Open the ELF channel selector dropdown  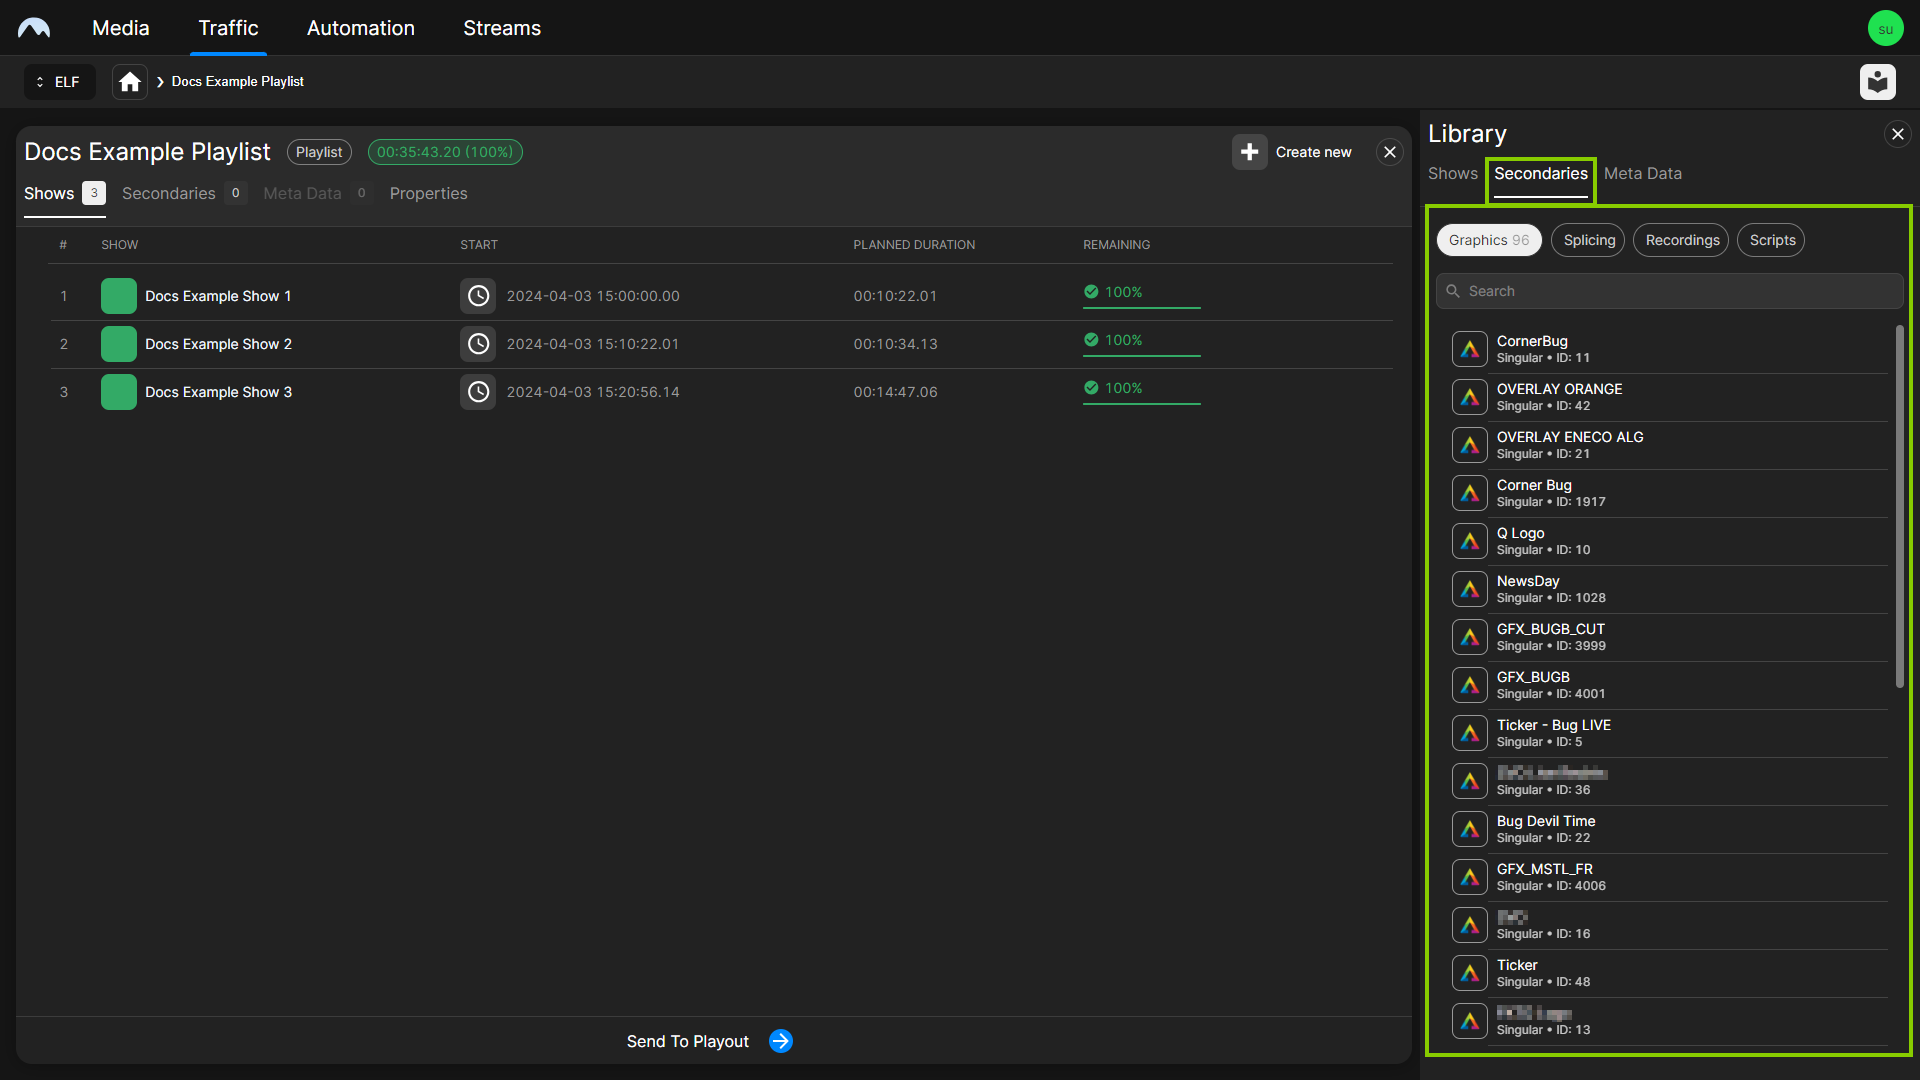pos(59,82)
